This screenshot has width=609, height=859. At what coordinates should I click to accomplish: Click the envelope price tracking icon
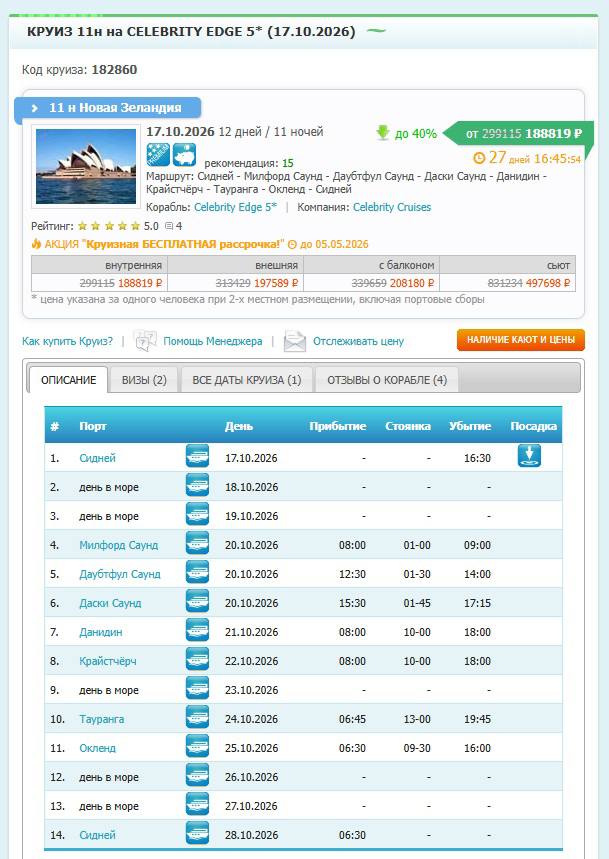[295, 341]
